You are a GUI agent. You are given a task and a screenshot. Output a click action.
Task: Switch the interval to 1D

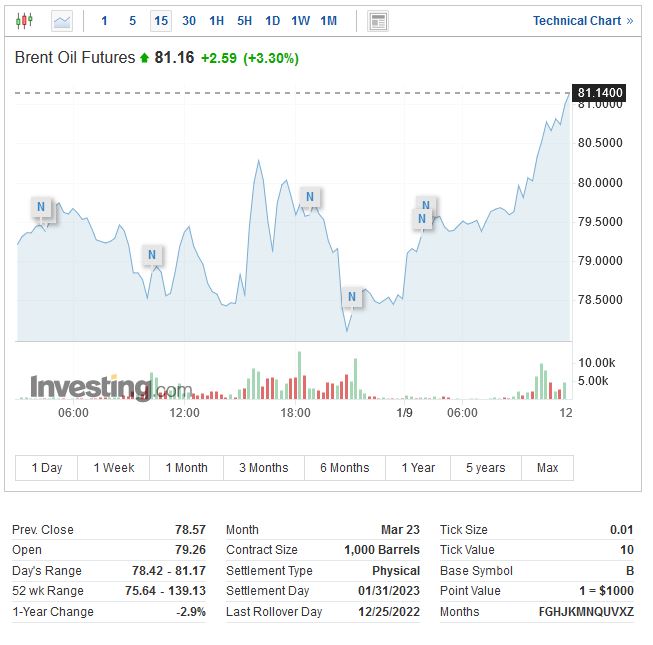coord(272,20)
